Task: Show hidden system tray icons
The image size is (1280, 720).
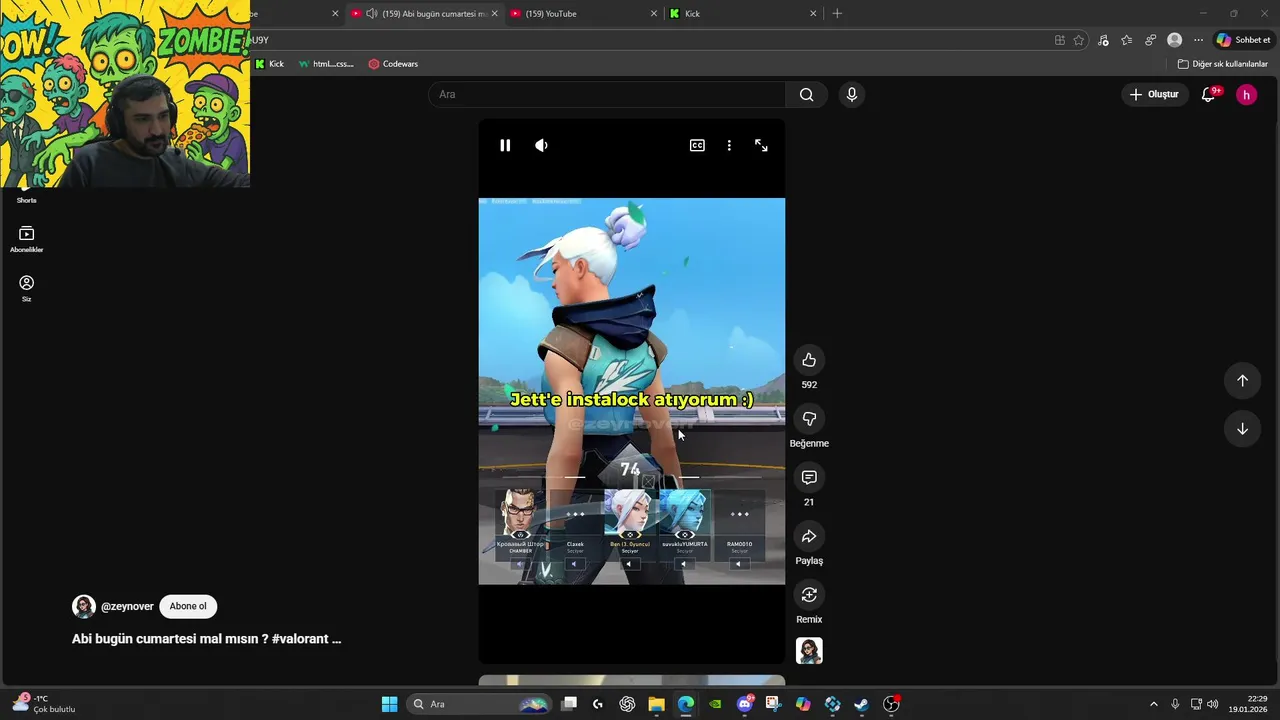Action: tap(1153, 704)
